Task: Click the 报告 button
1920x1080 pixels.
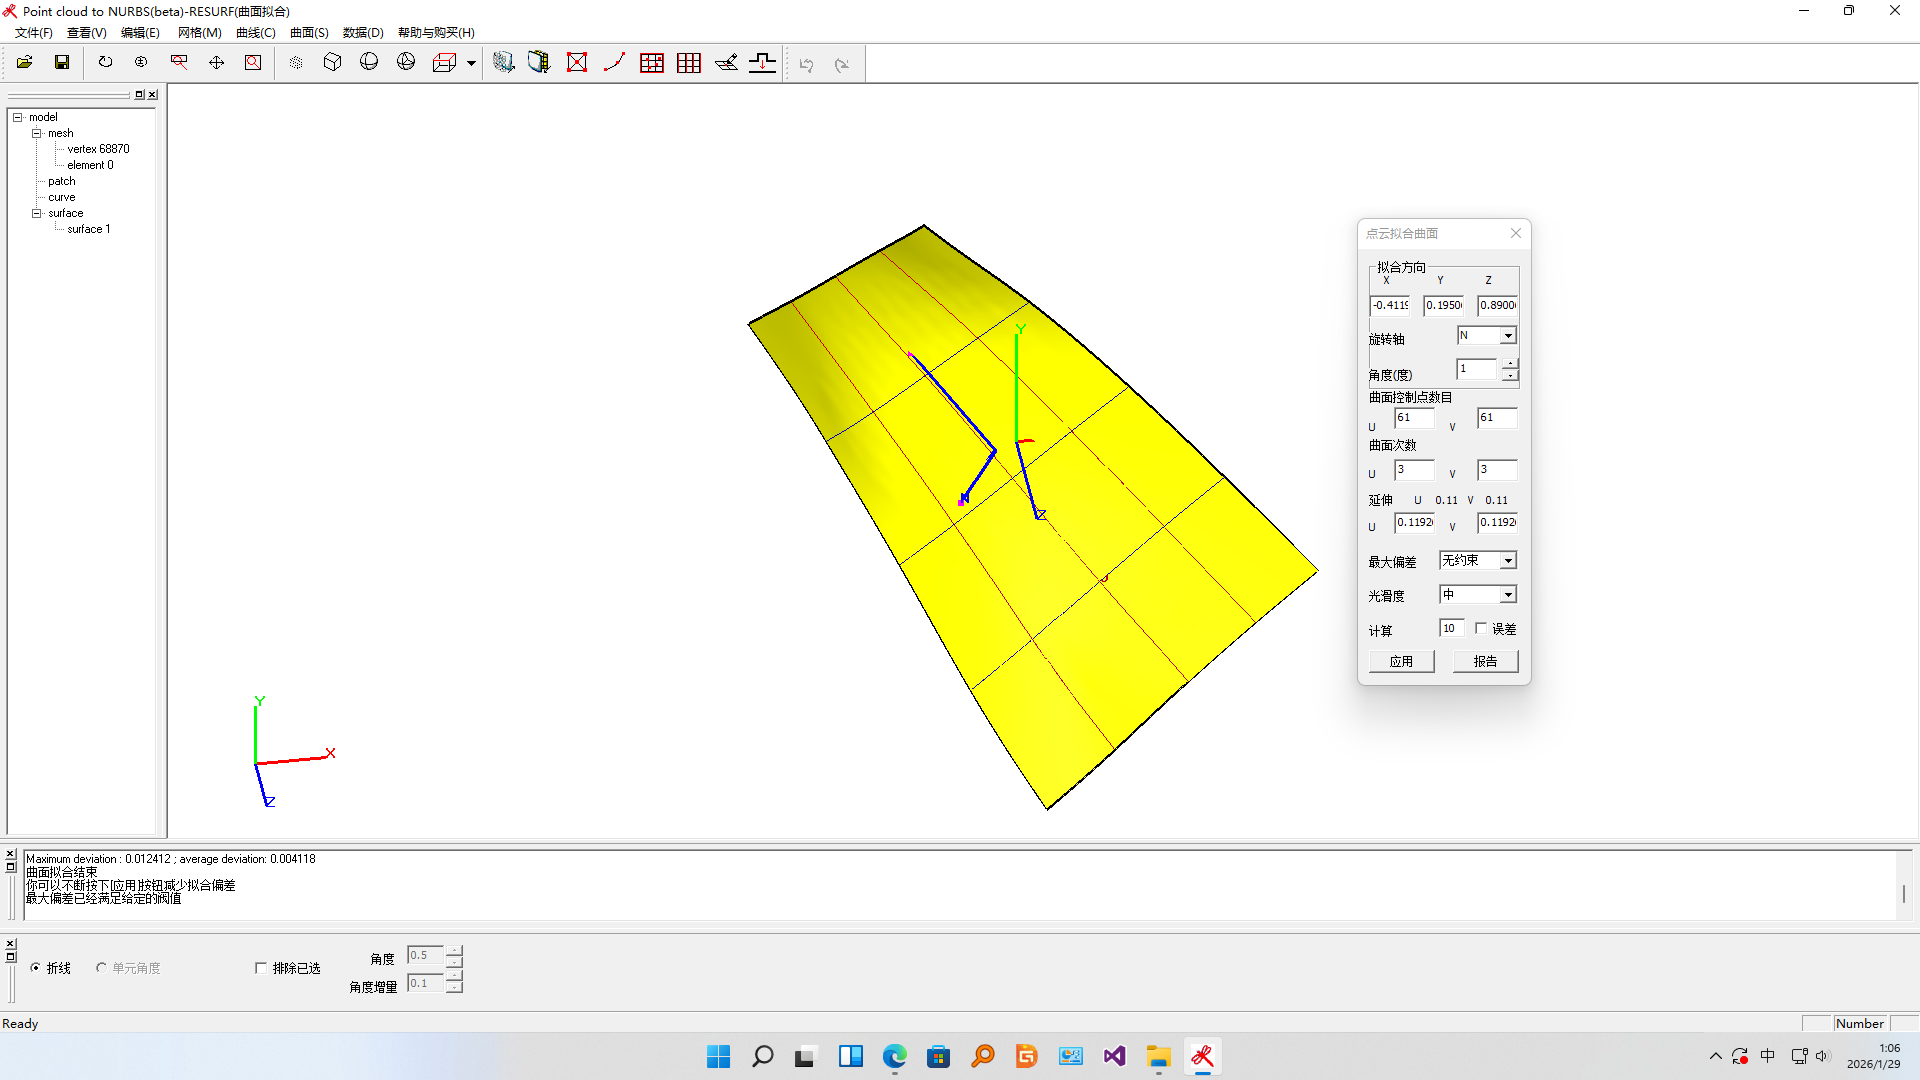Action: 1485,661
